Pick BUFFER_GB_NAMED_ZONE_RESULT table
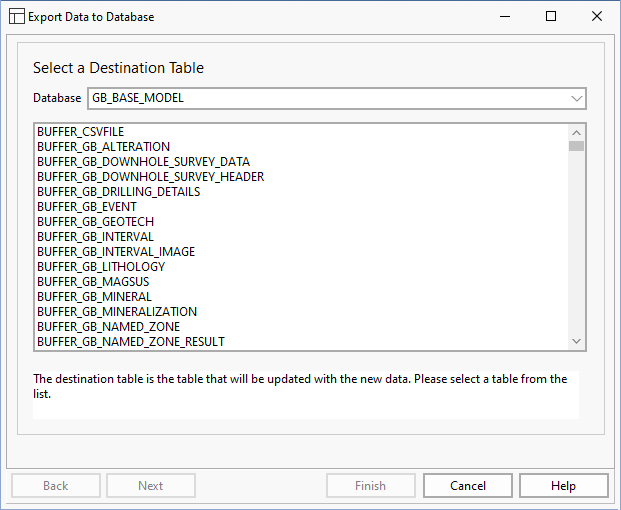Screen dimensions: 621x510 (x=130, y=342)
